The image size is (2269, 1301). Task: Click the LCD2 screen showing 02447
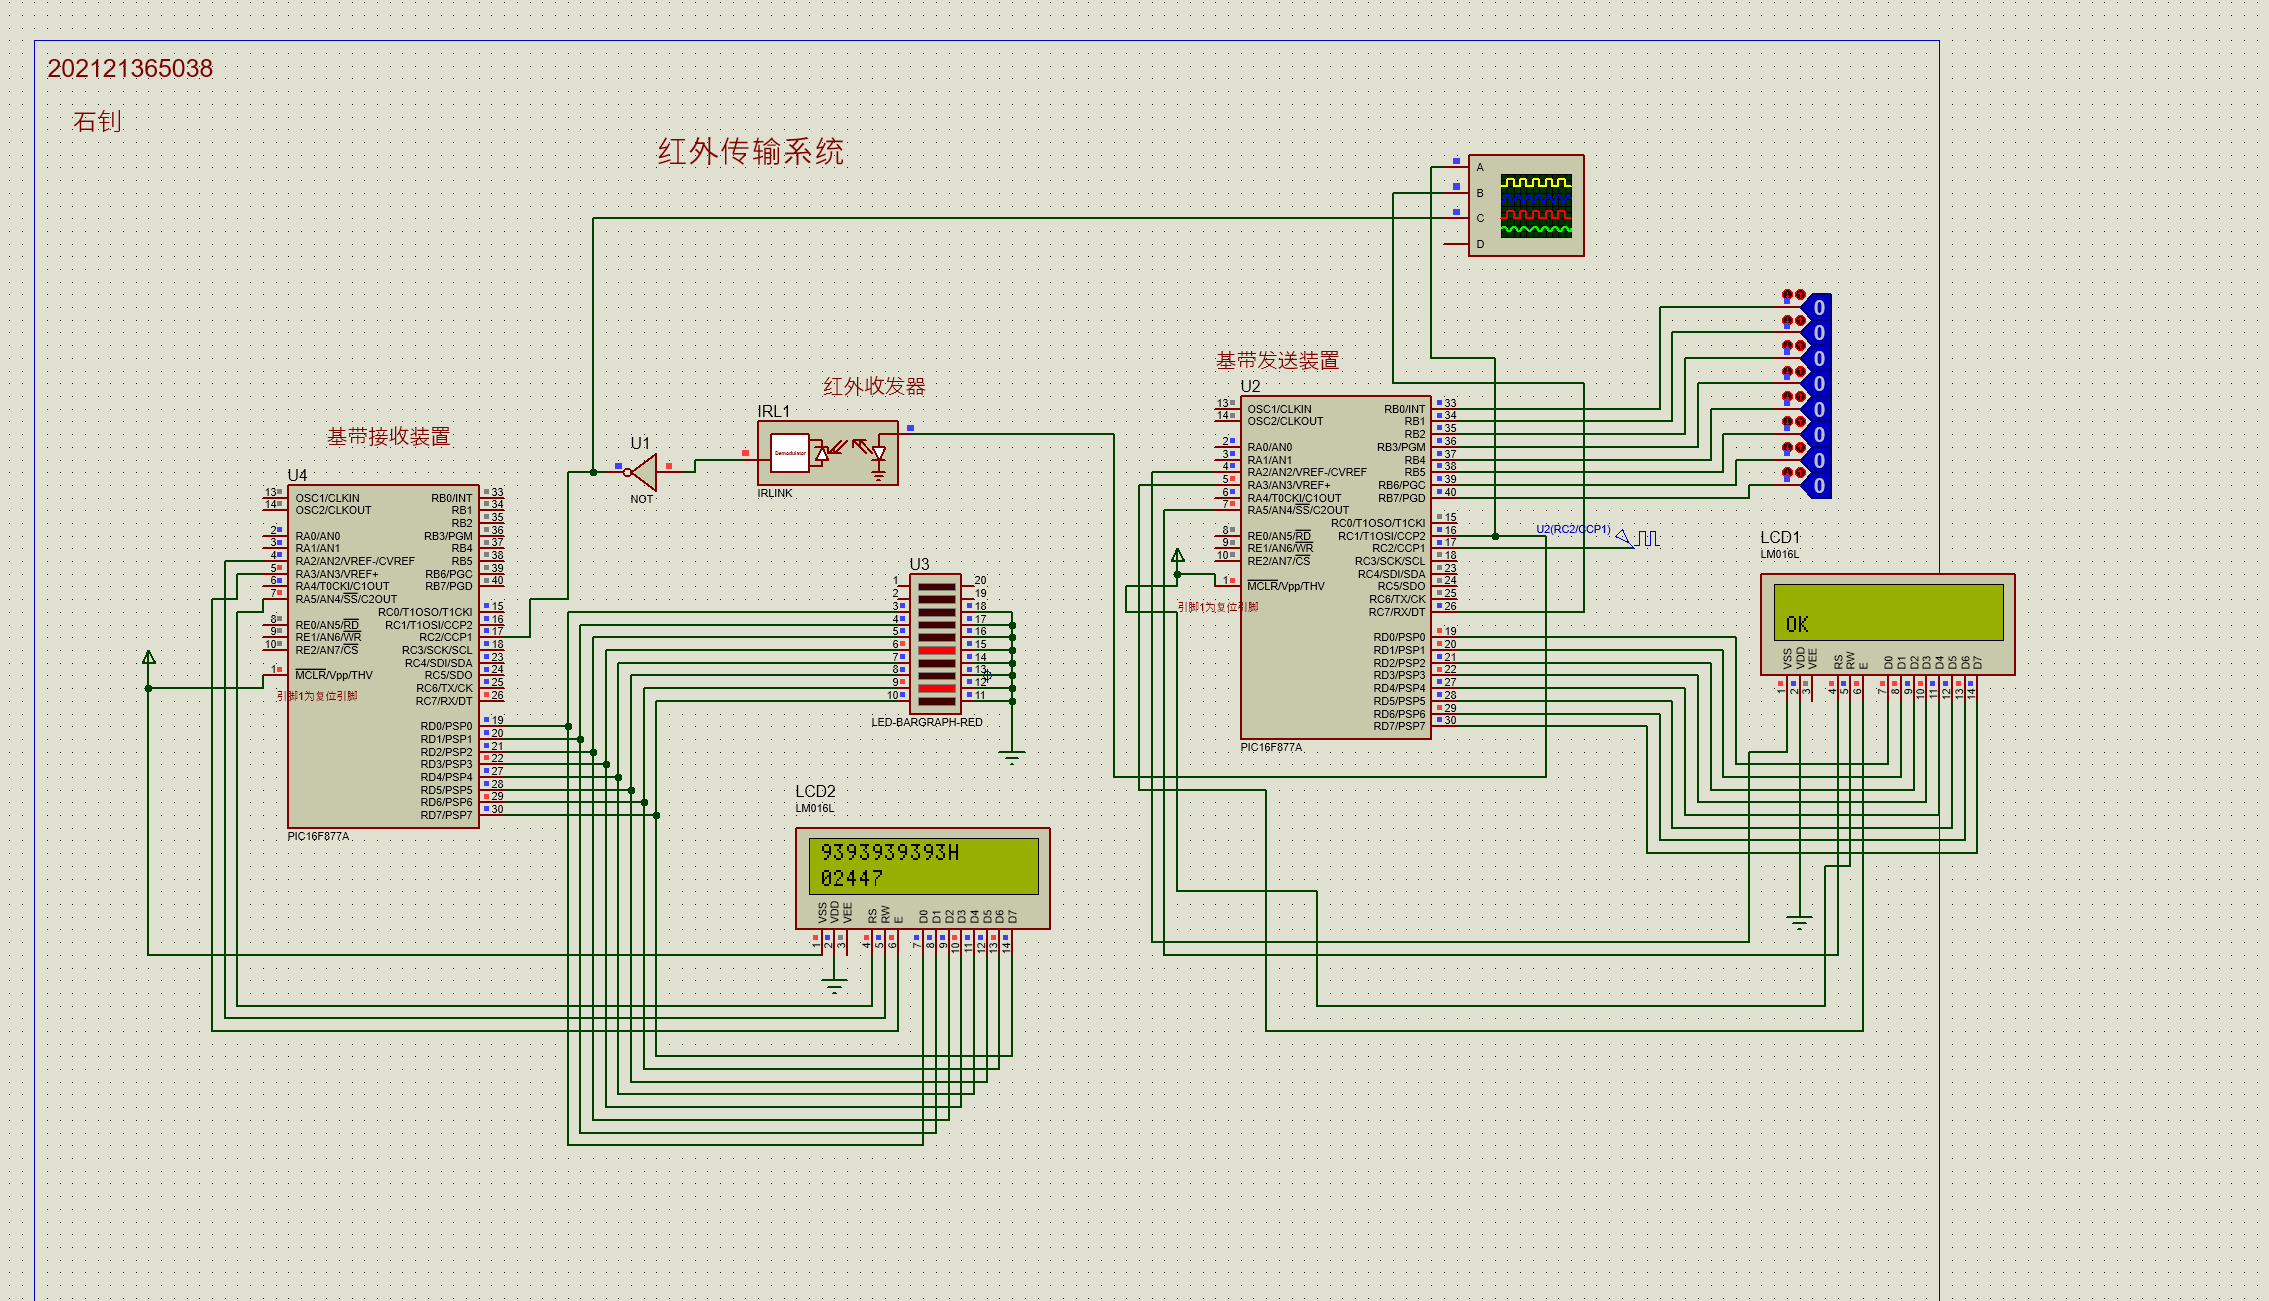pos(922,866)
